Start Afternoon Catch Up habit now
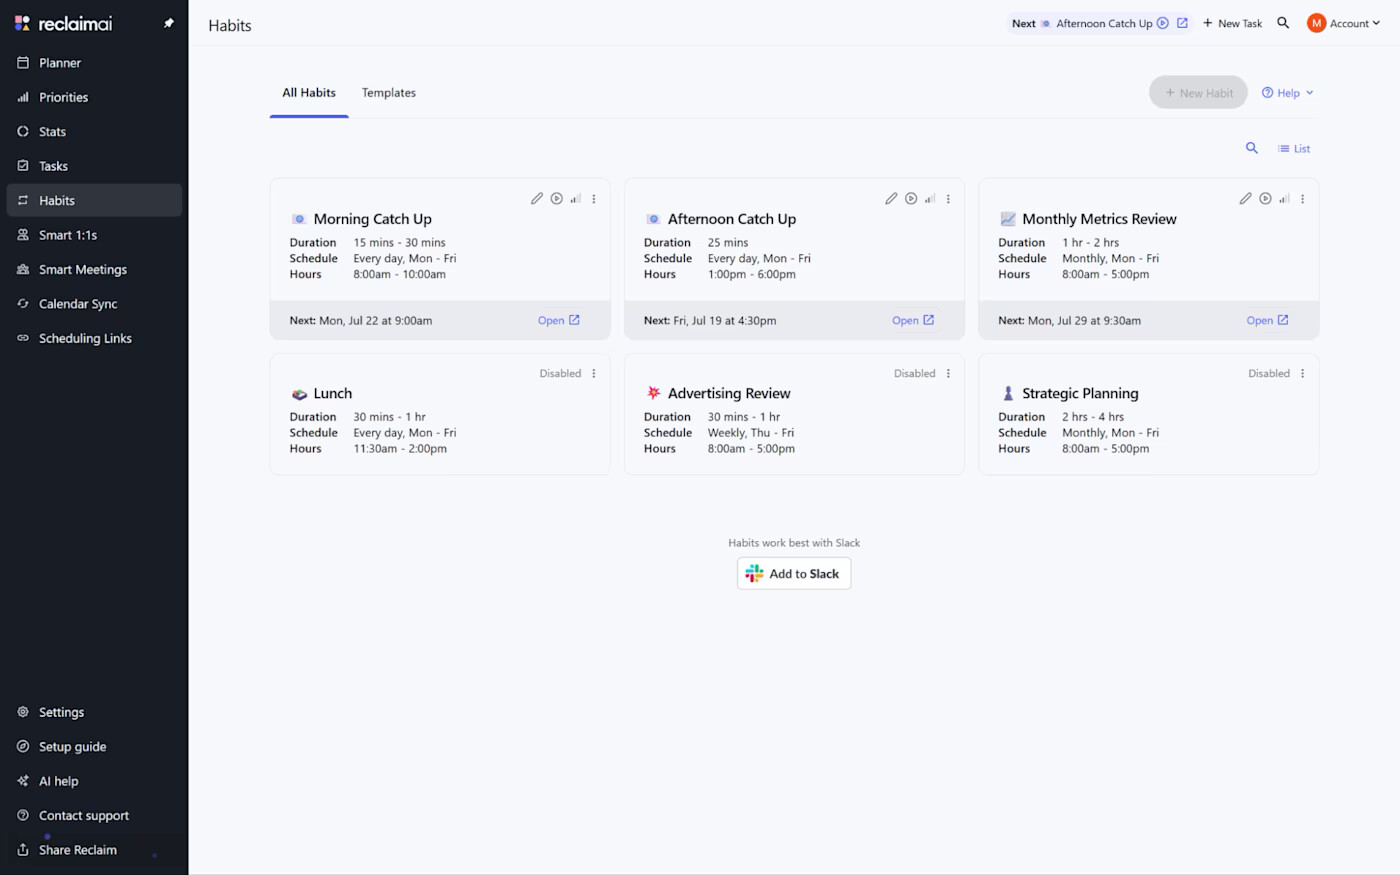This screenshot has width=1400, height=875. coord(911,199)
